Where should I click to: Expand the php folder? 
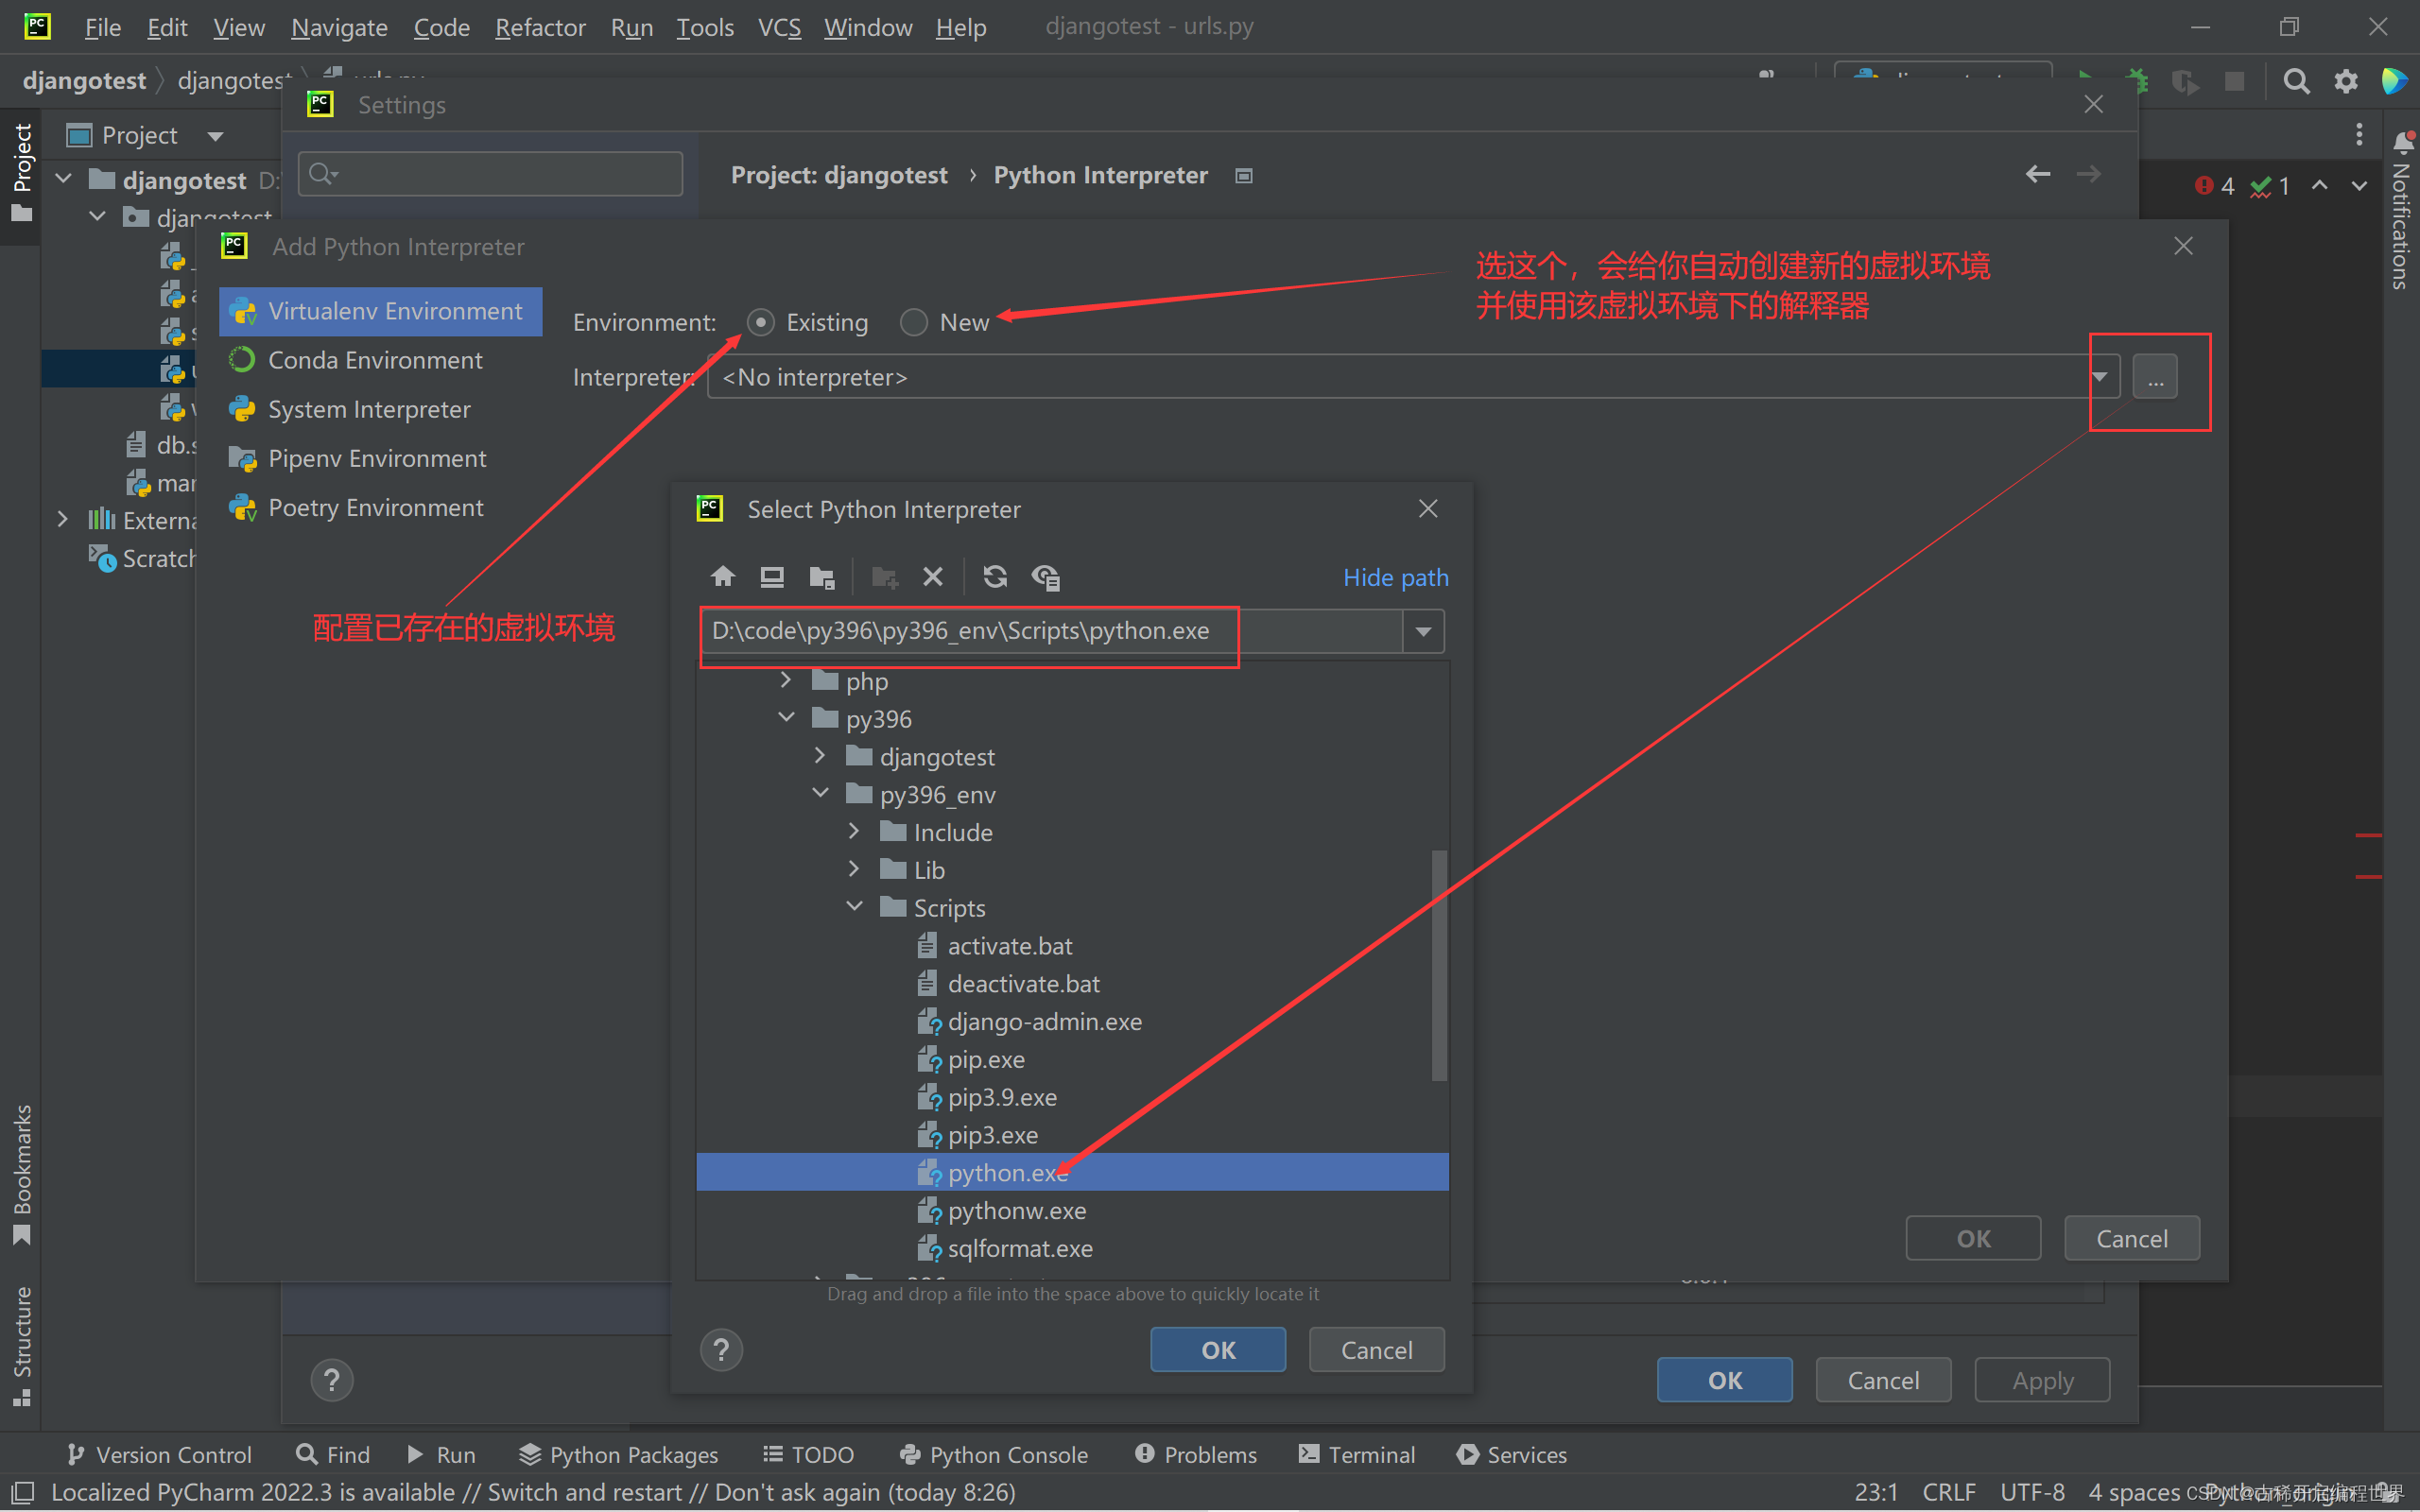(786, 681)
